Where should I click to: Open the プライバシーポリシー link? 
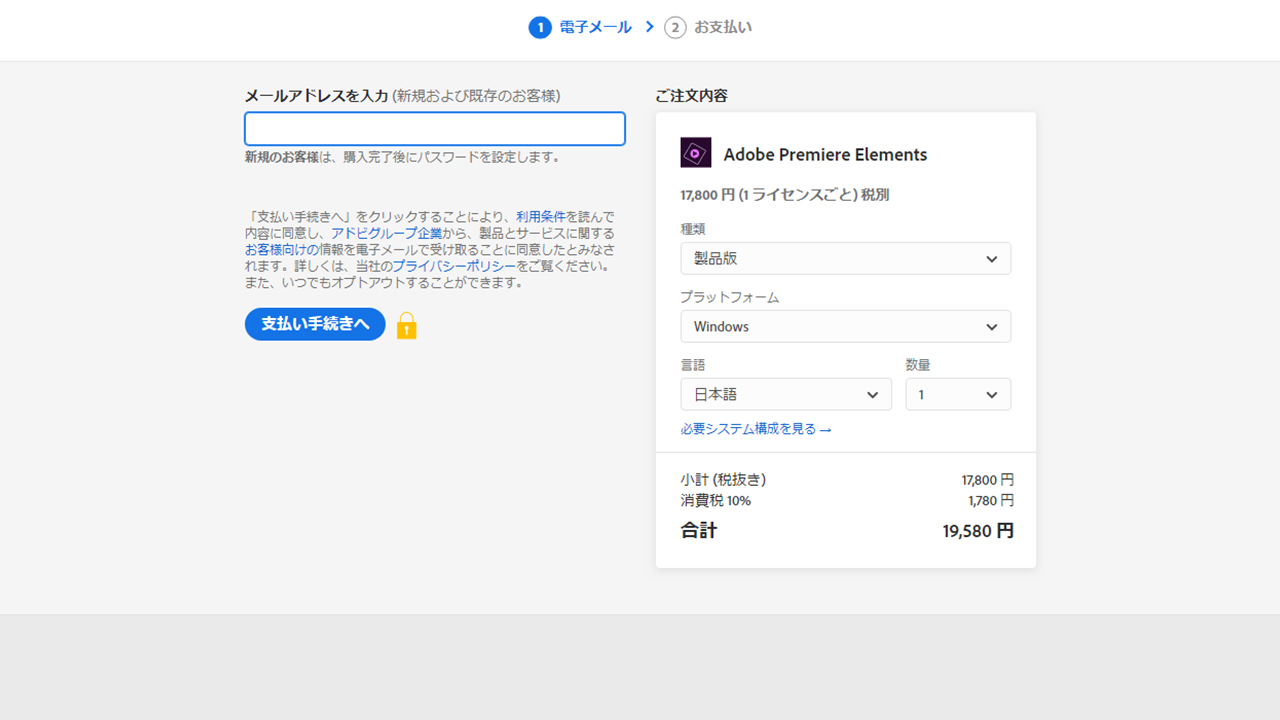[x=454, y=266]
